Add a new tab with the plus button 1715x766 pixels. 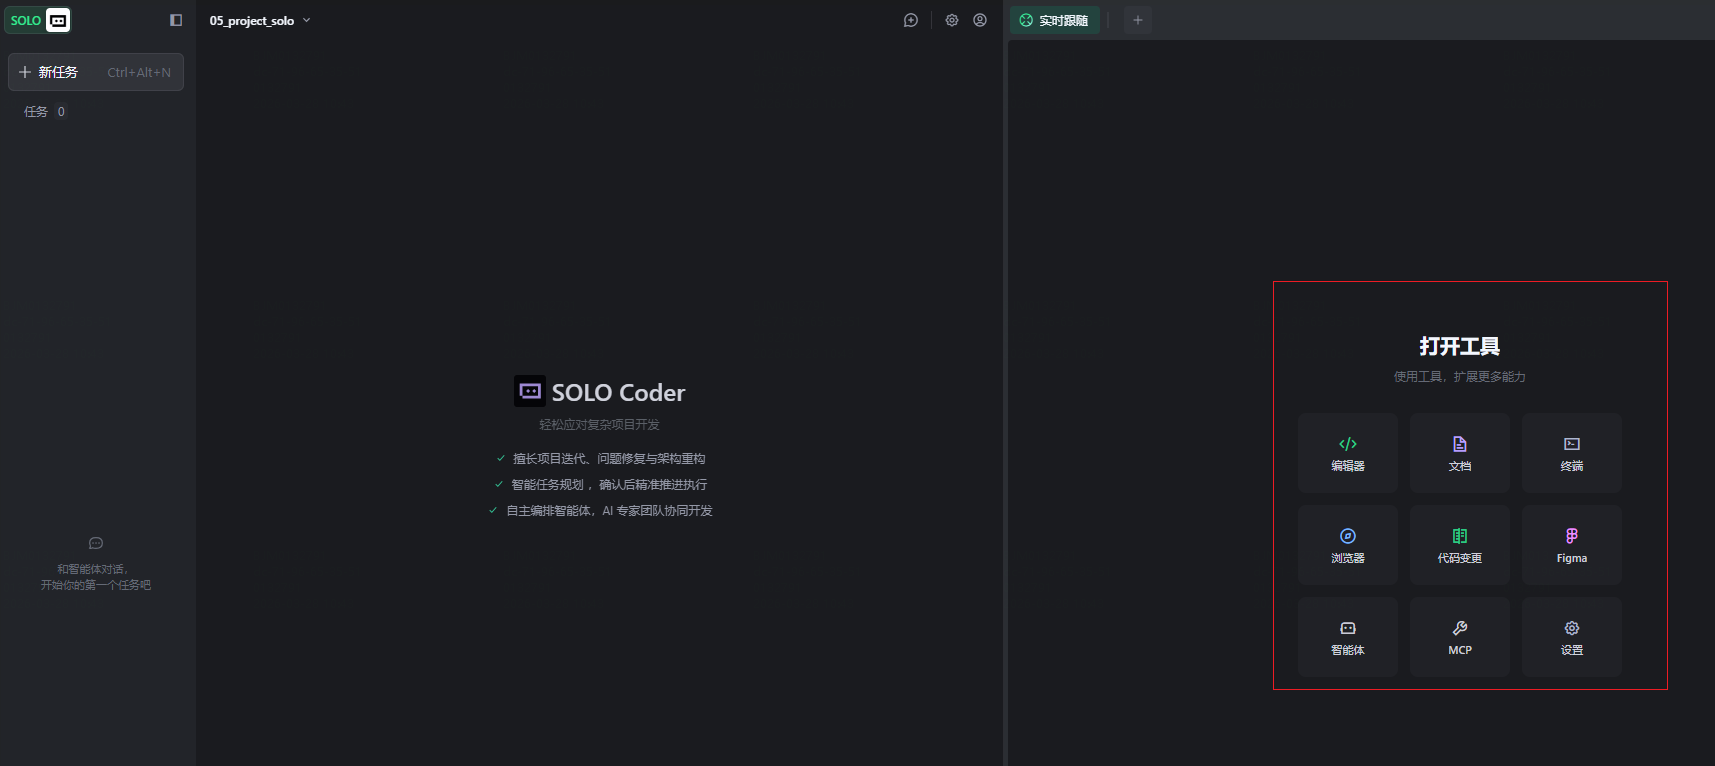1138,20
